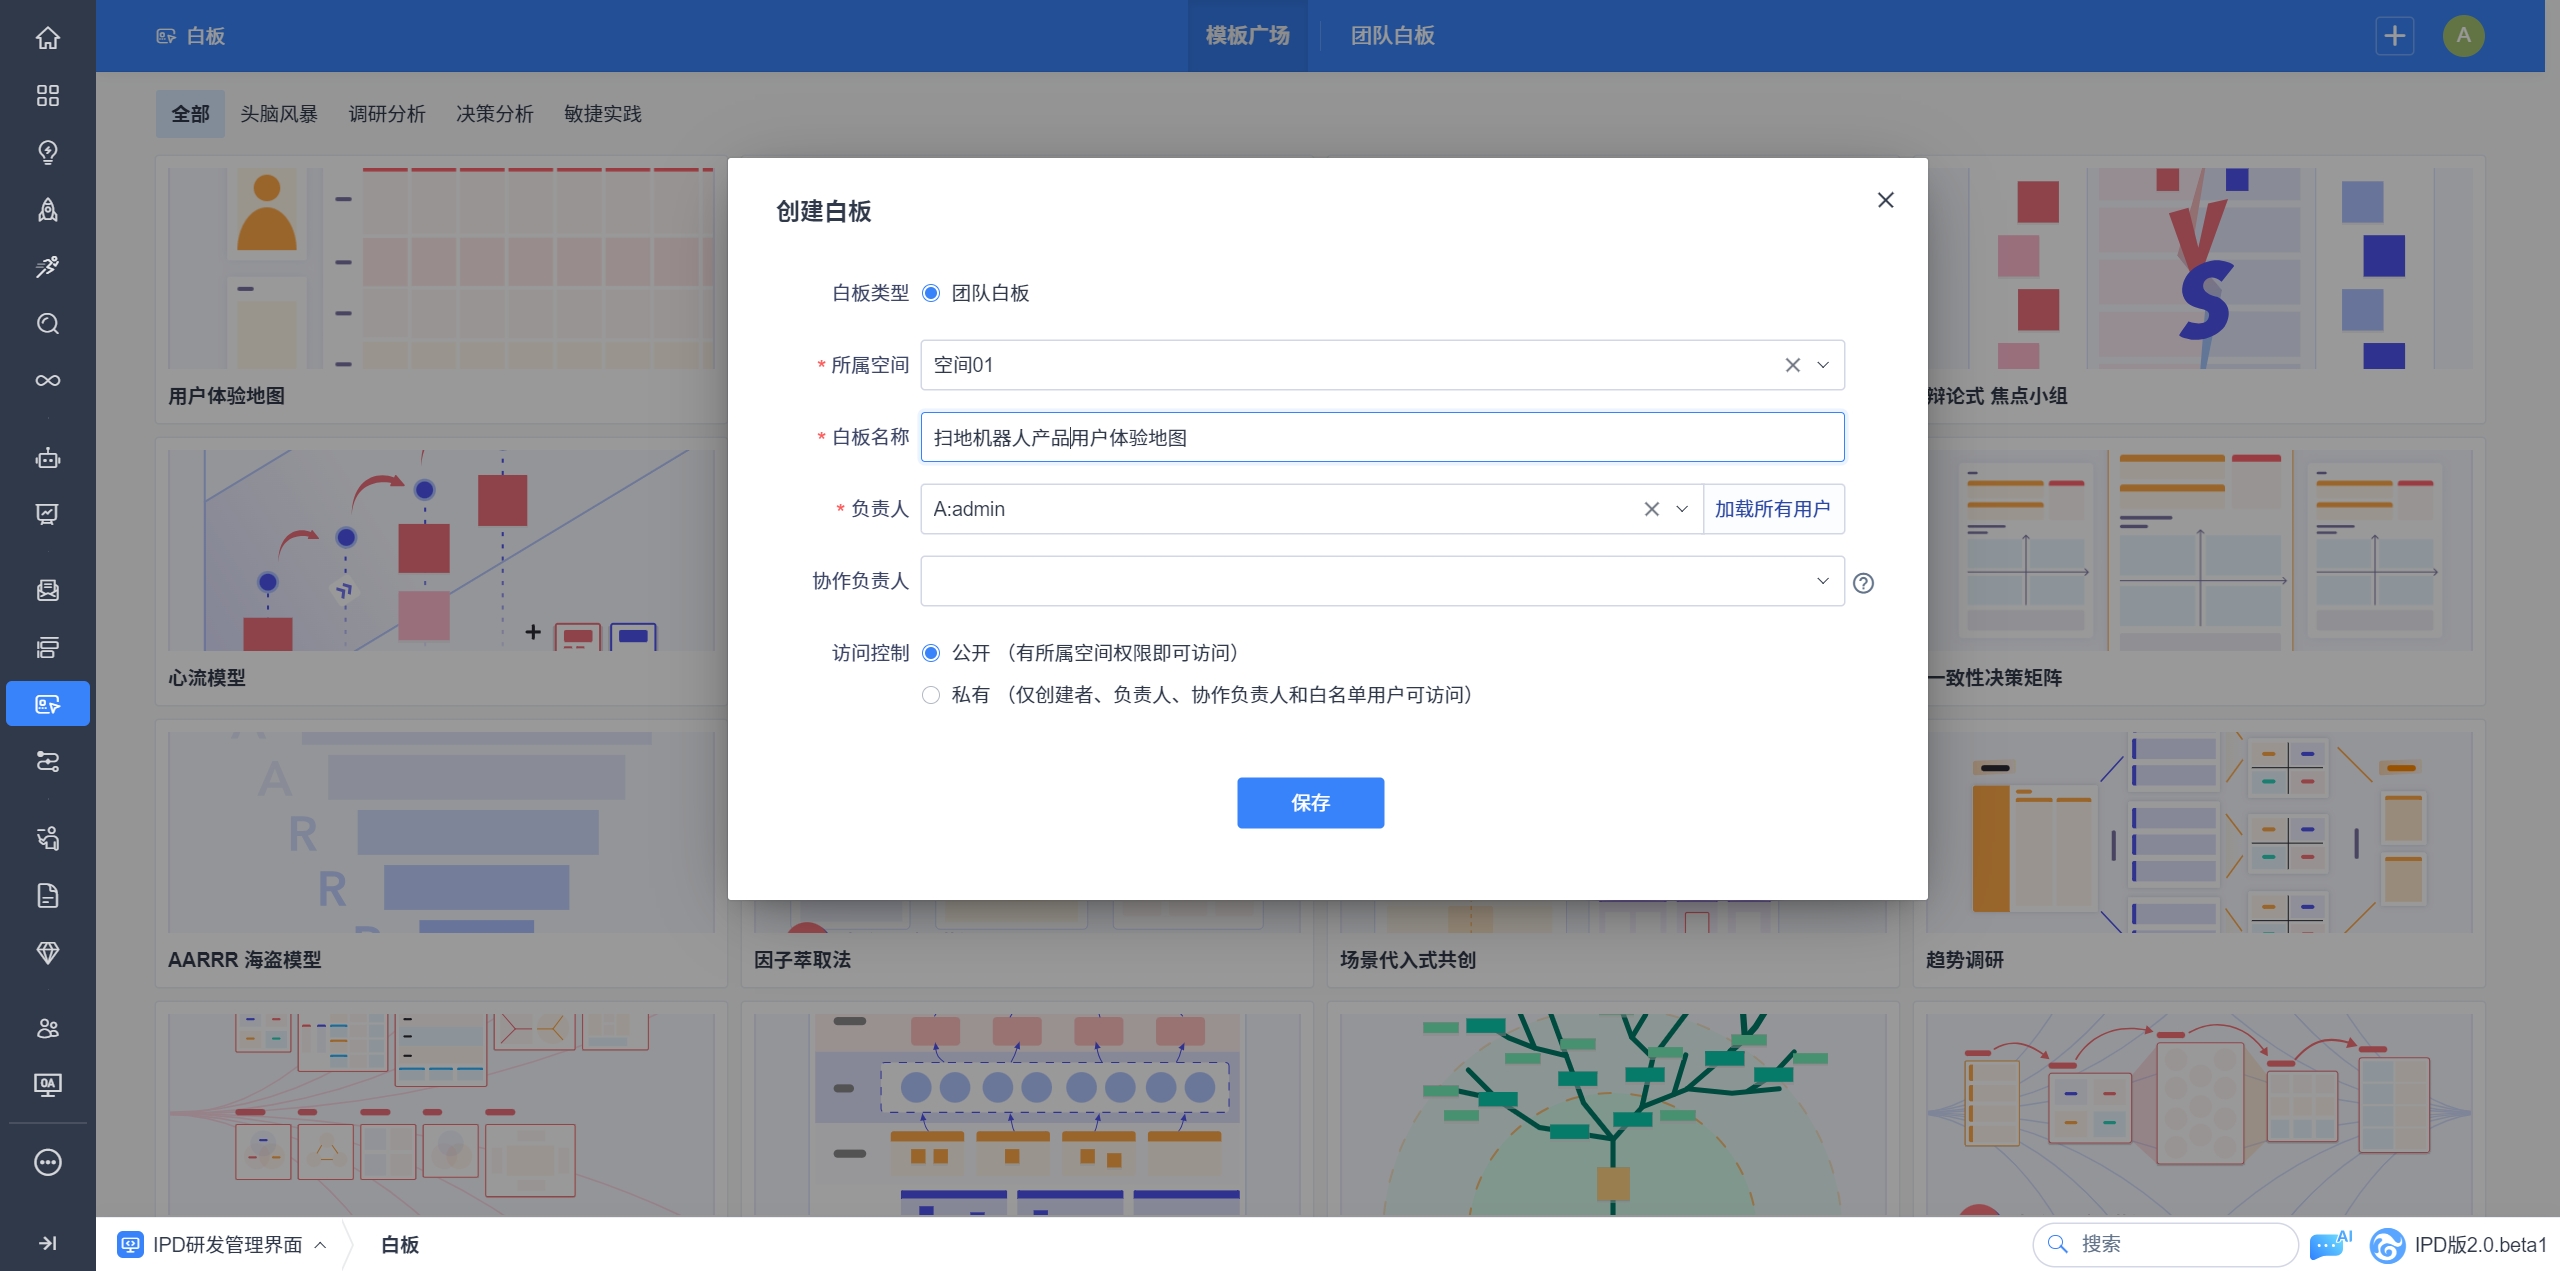Open the lightbulb ideas icon in sidebar

pos(47,152)
